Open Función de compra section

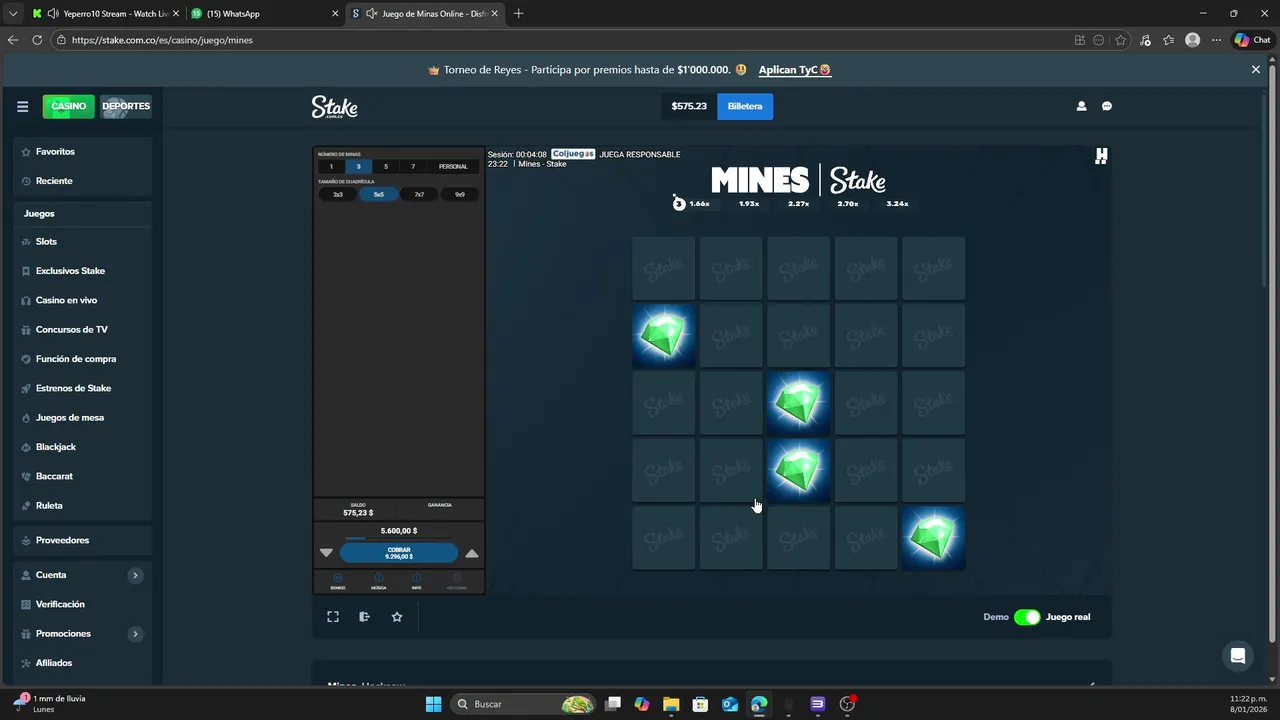point(83,359)
